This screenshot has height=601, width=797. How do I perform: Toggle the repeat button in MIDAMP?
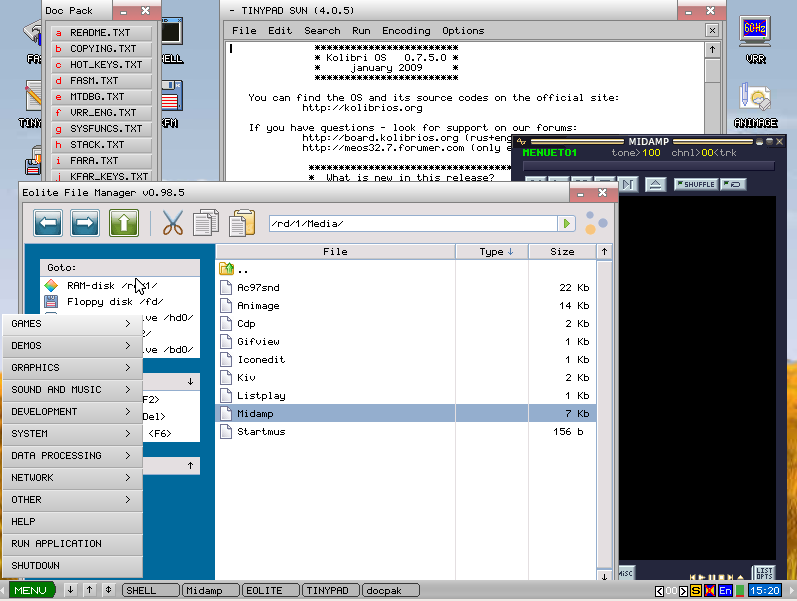[733, 184]
